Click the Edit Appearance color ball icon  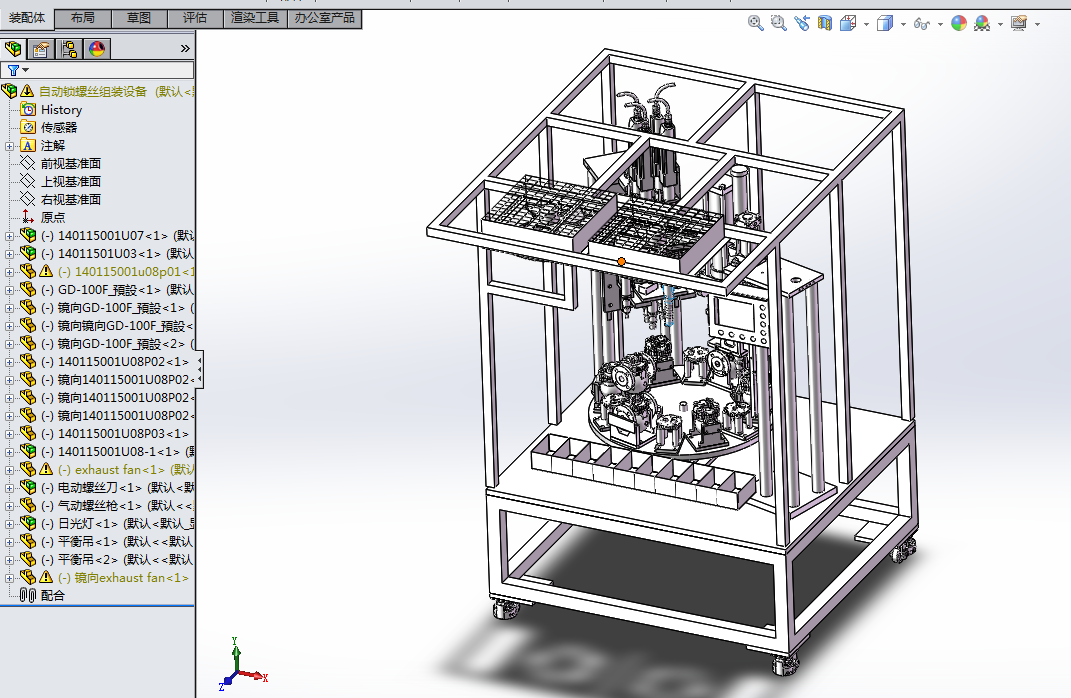click(x=959, y=23)
